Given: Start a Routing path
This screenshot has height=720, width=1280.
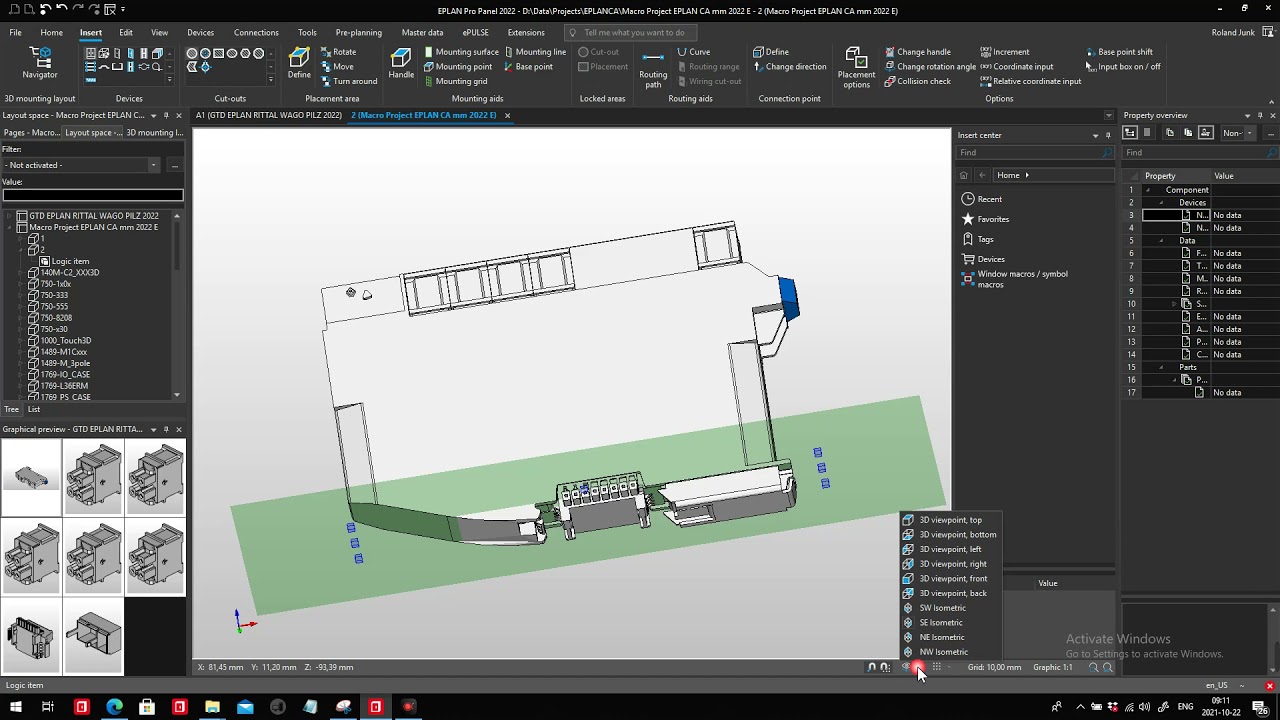Looking at the screenshot, I should coord(653,67).
